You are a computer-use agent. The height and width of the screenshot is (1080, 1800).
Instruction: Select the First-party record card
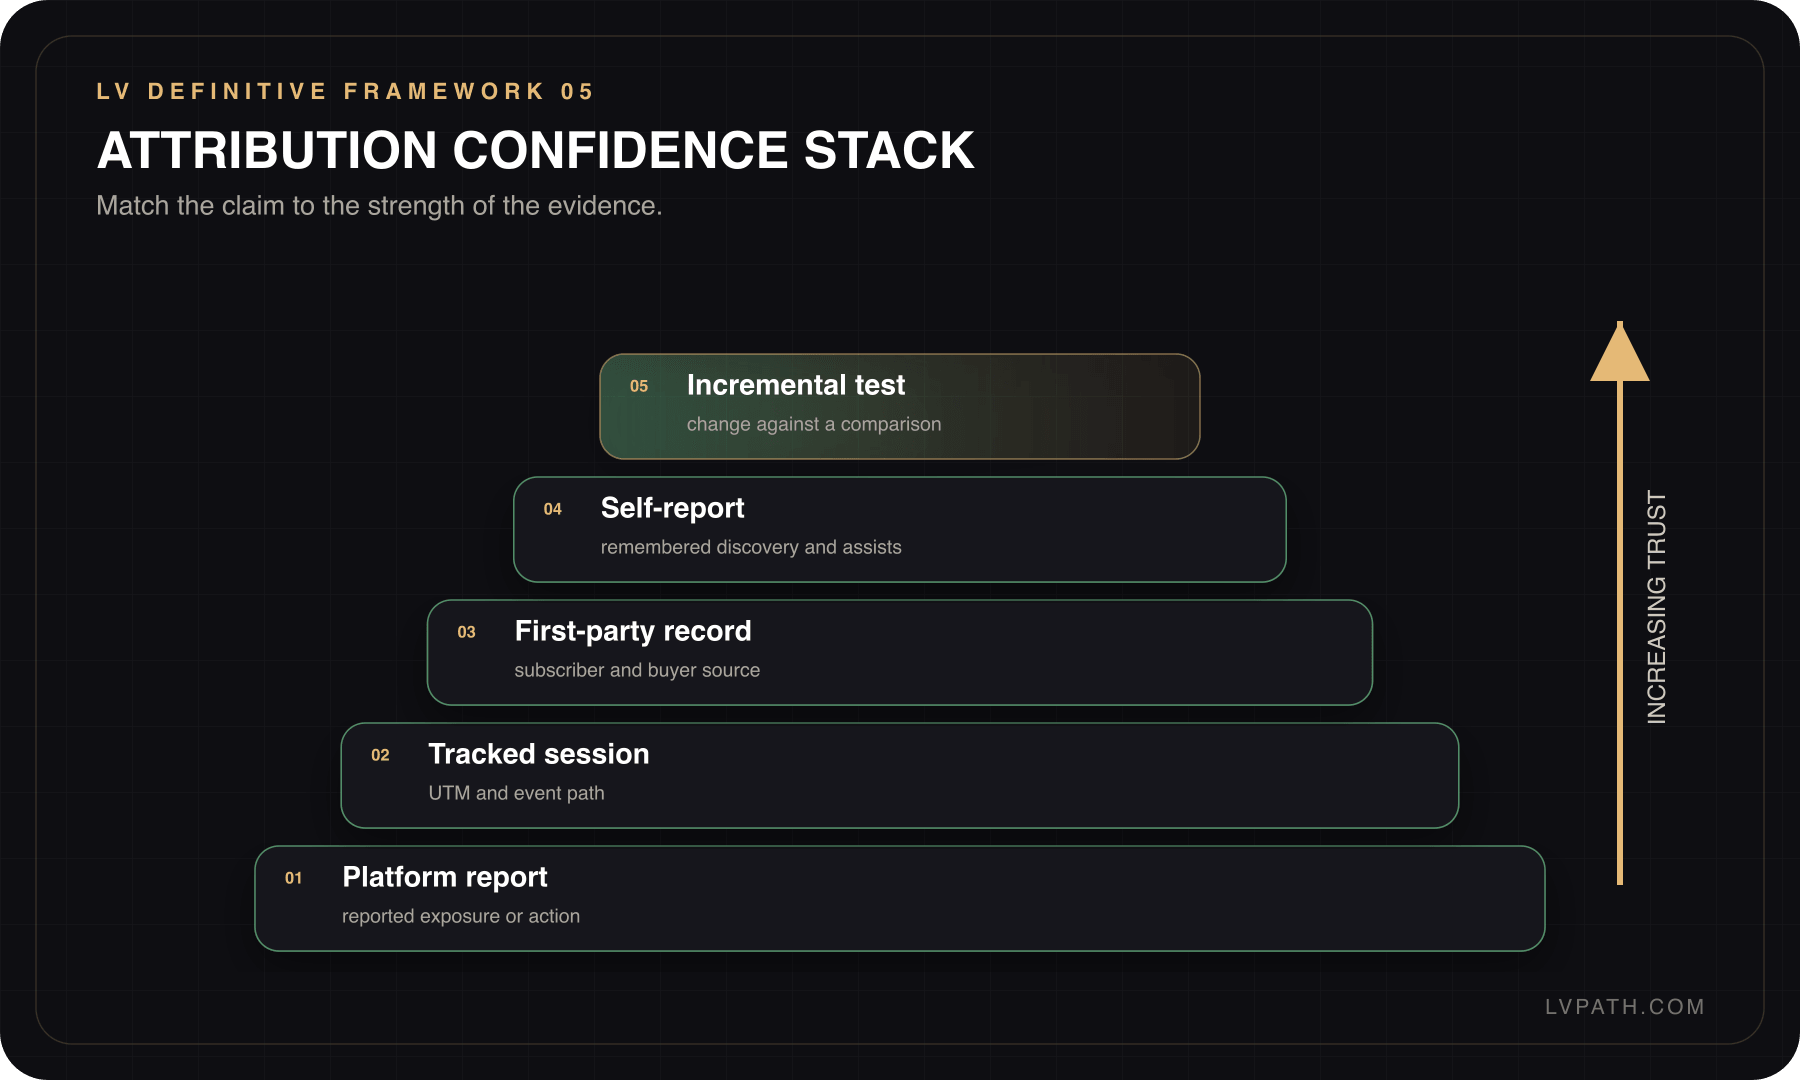click(x=900, y=653)
